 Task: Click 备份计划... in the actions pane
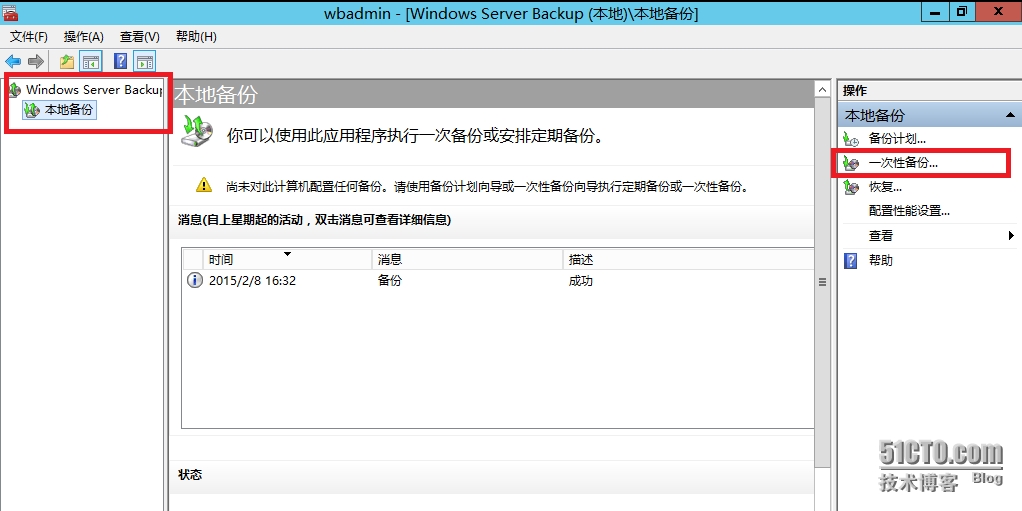click(x=898, y=139)
